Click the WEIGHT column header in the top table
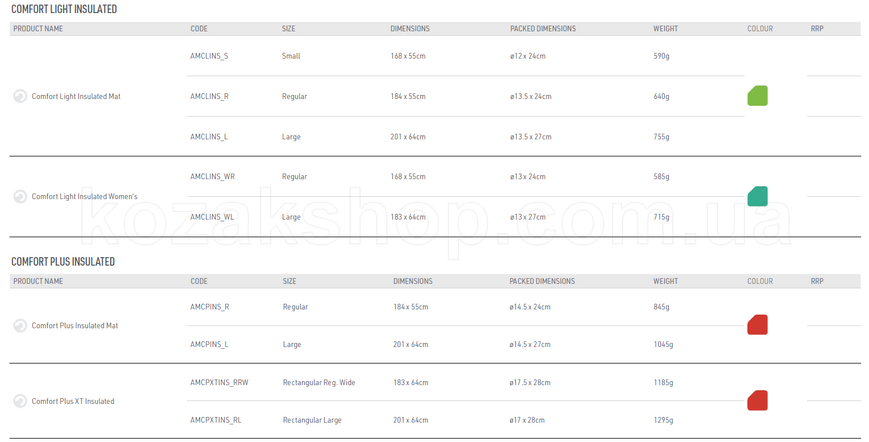 (x=666, y=29)
